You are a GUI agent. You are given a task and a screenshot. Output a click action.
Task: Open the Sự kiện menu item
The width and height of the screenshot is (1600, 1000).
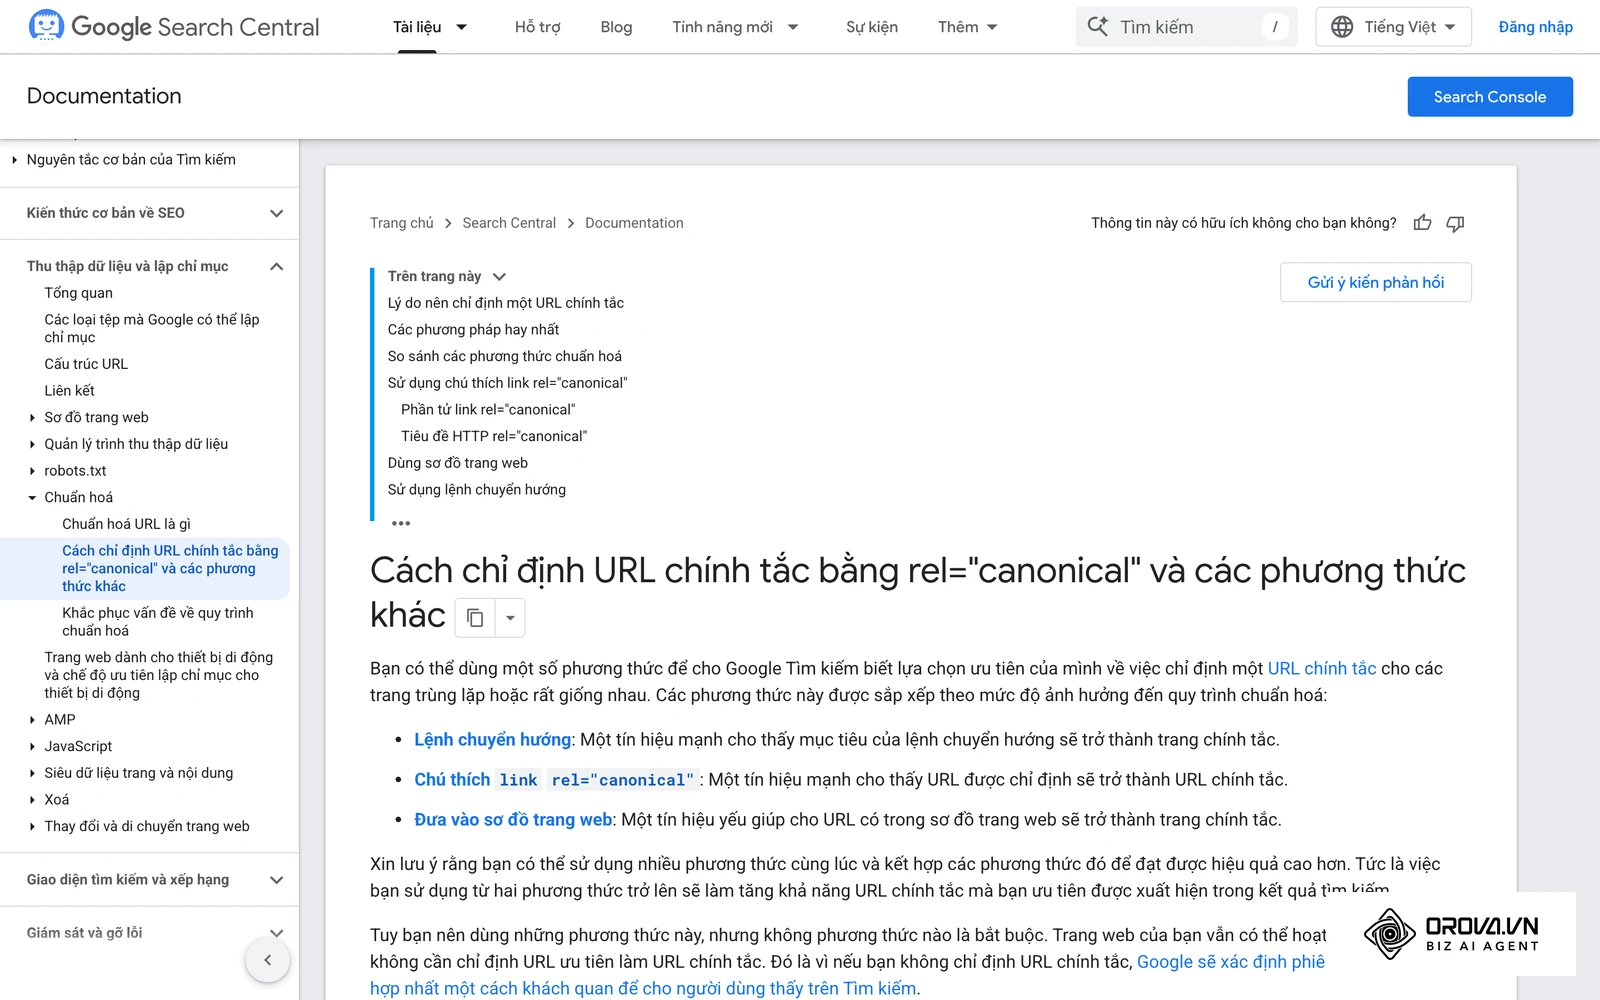(x=872, y=27)
